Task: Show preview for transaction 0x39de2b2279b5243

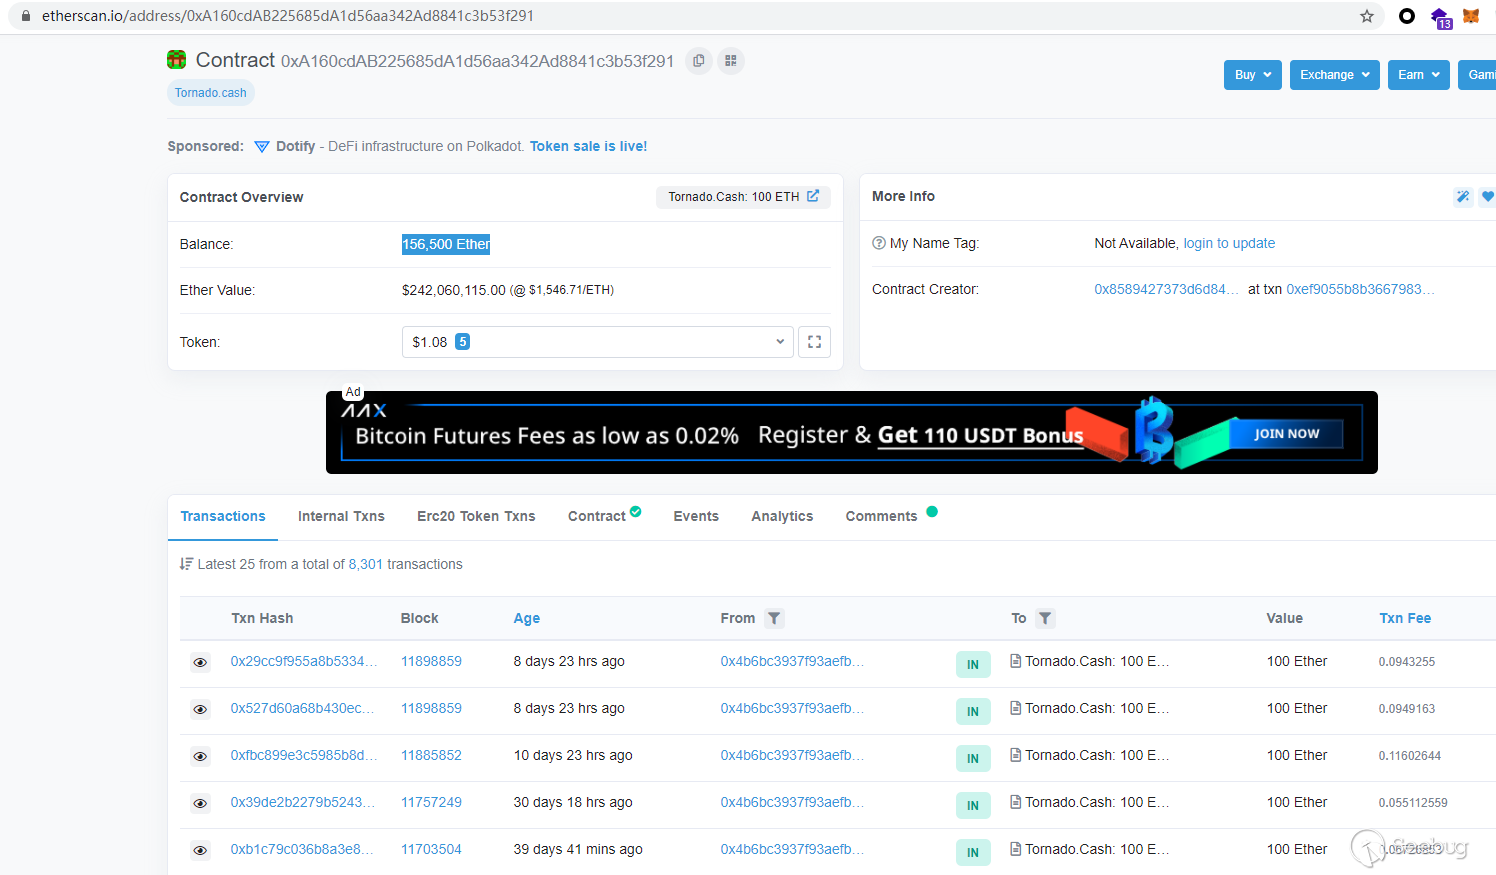Action: click(x=200, y=803)
